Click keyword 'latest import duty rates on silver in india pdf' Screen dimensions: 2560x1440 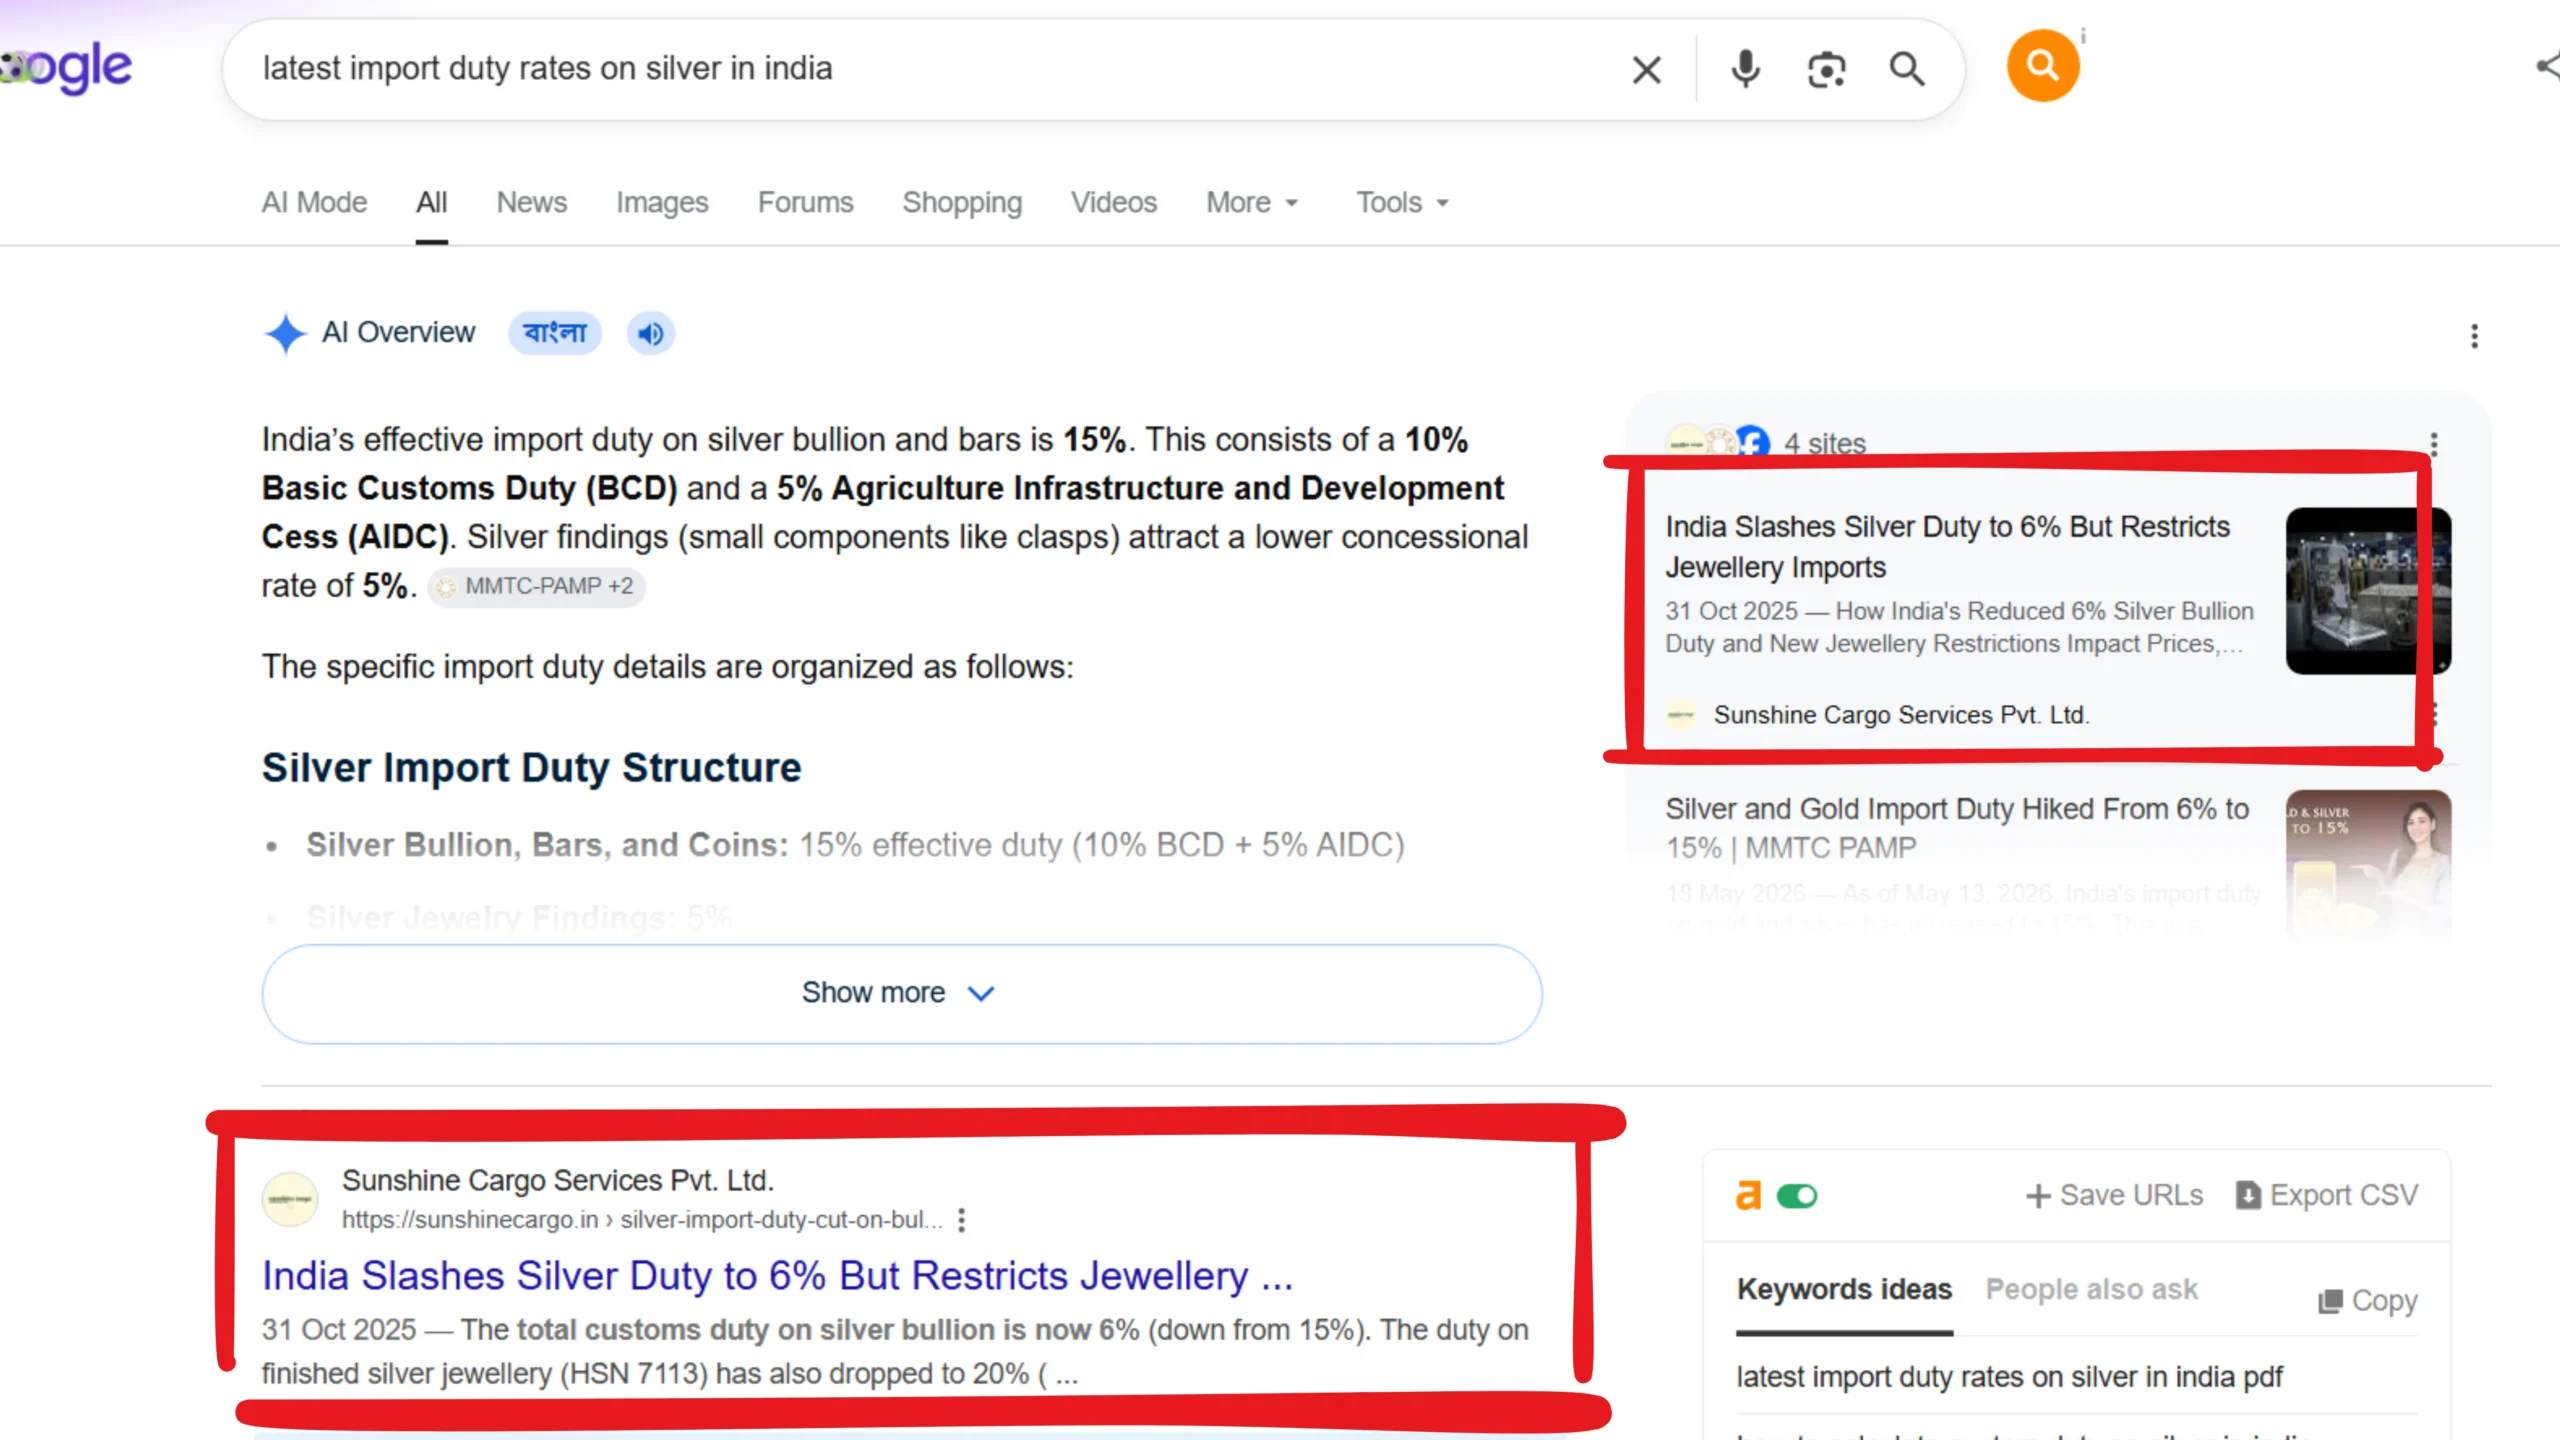click(2009, 1377)
